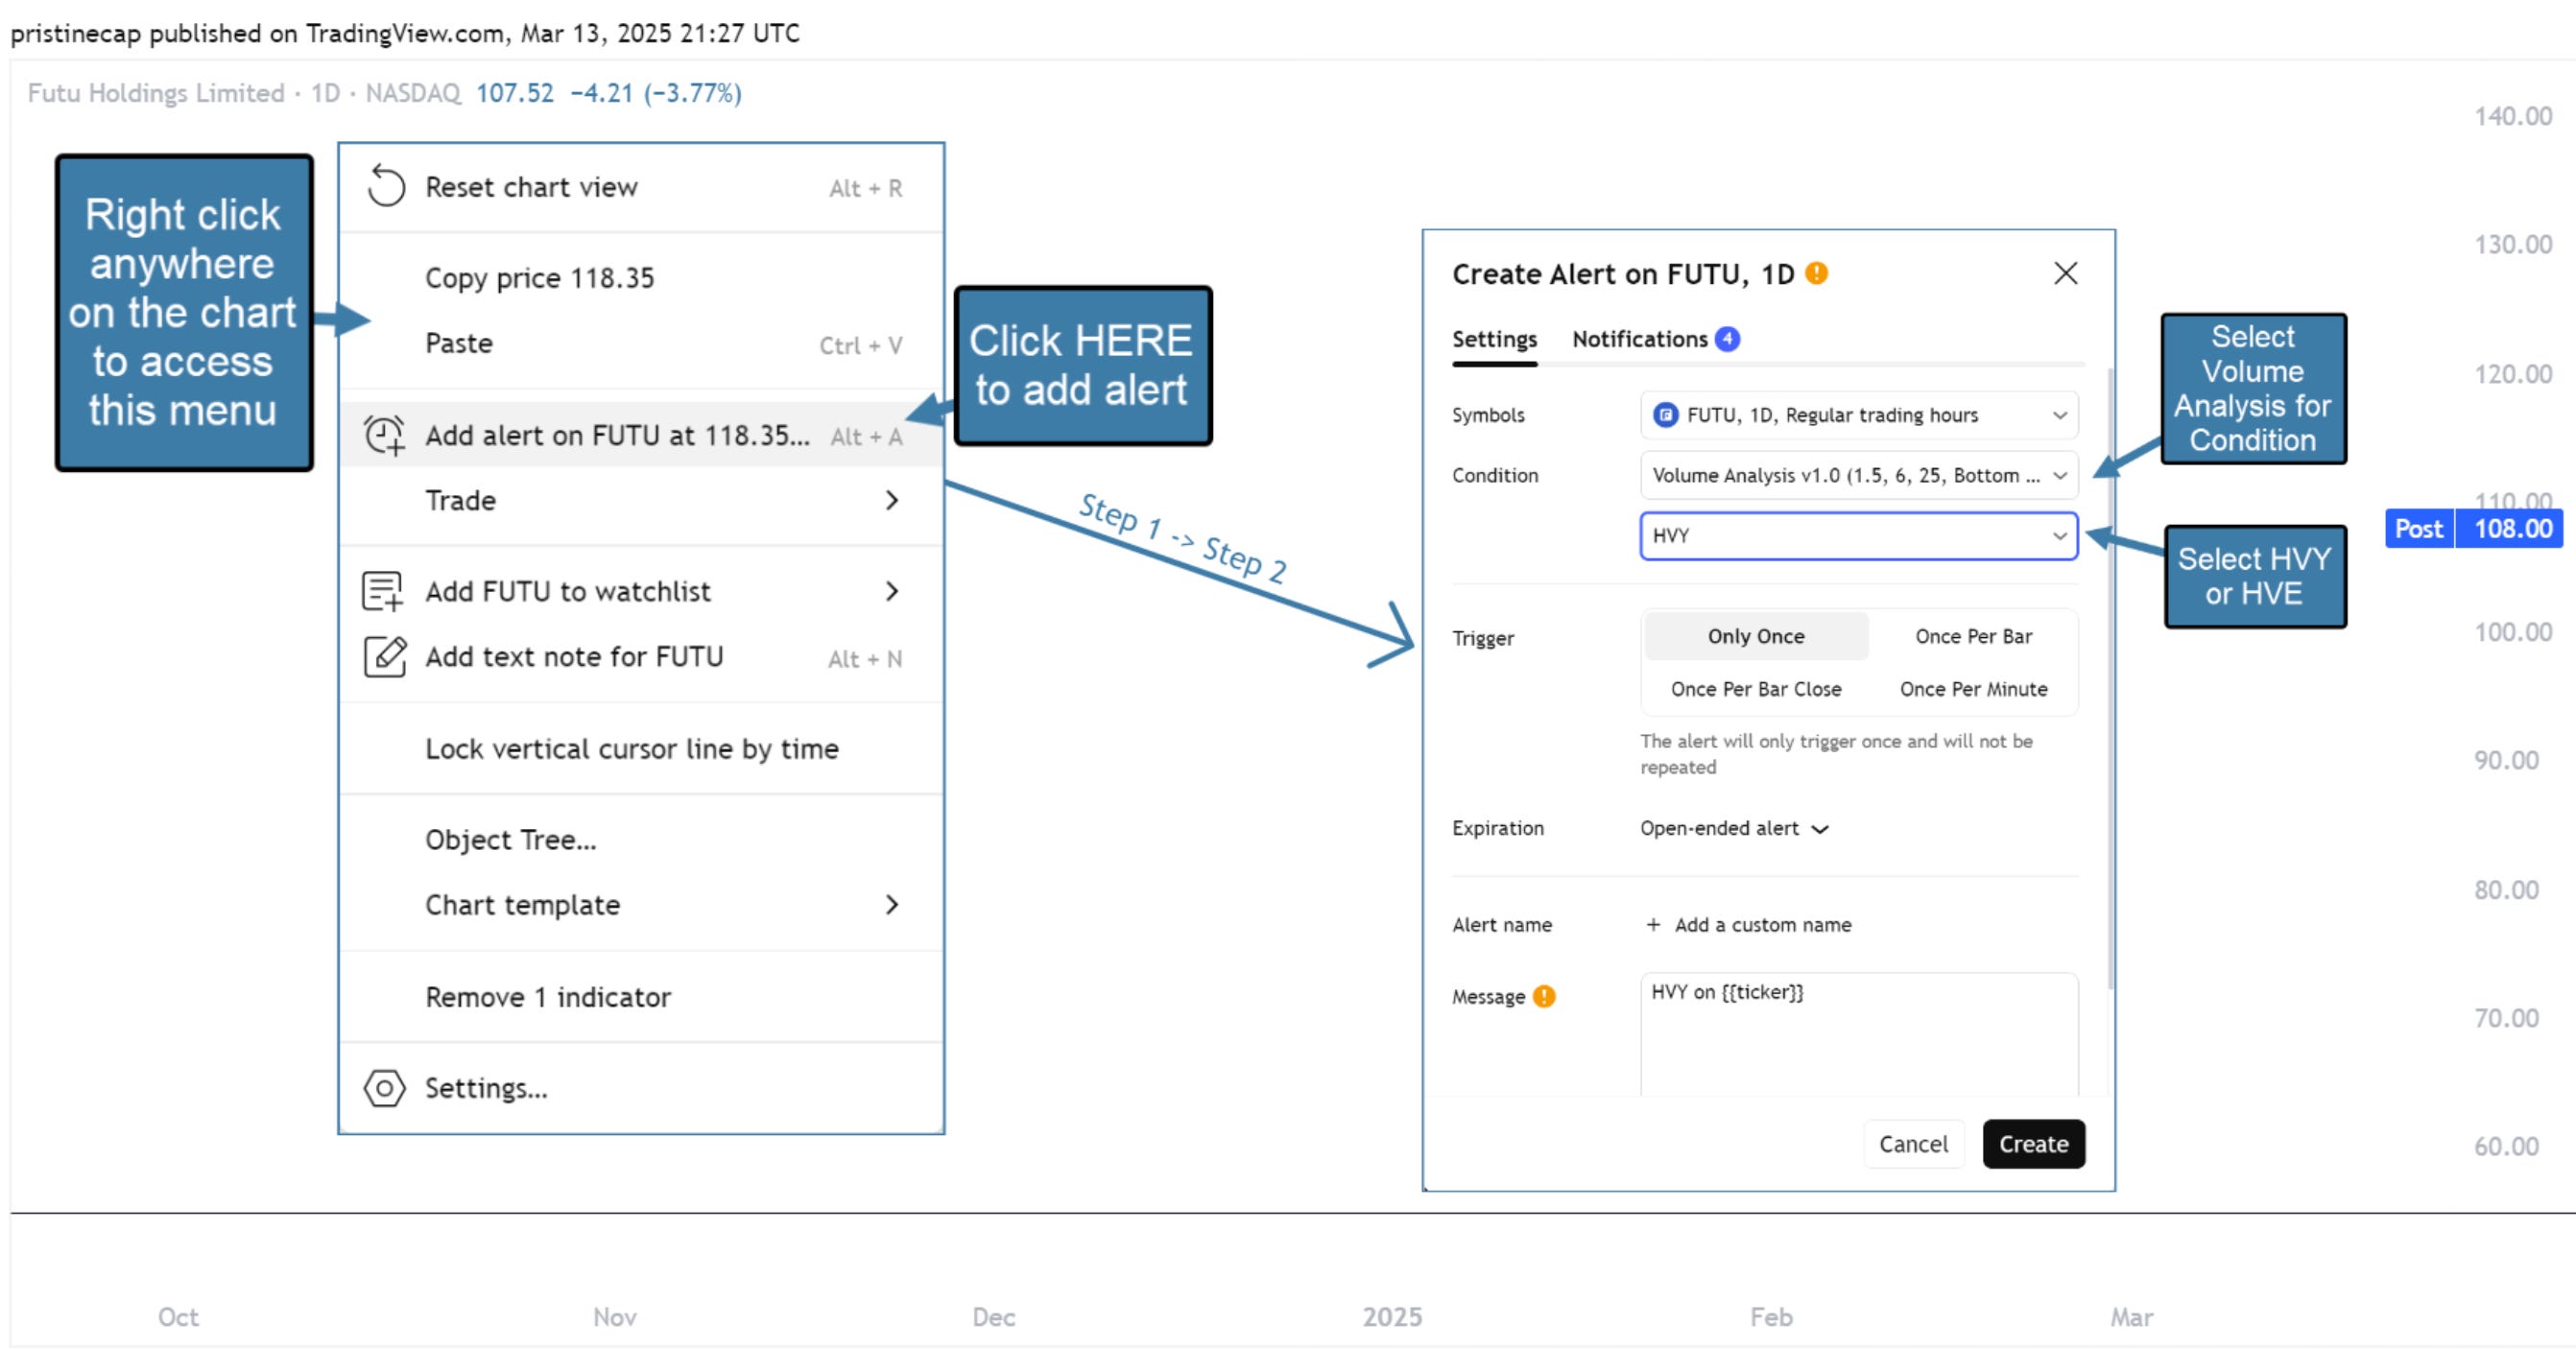Select the Only Once trigger option
This screenshot has height=1349, width=2576.
coord(1755,636)
